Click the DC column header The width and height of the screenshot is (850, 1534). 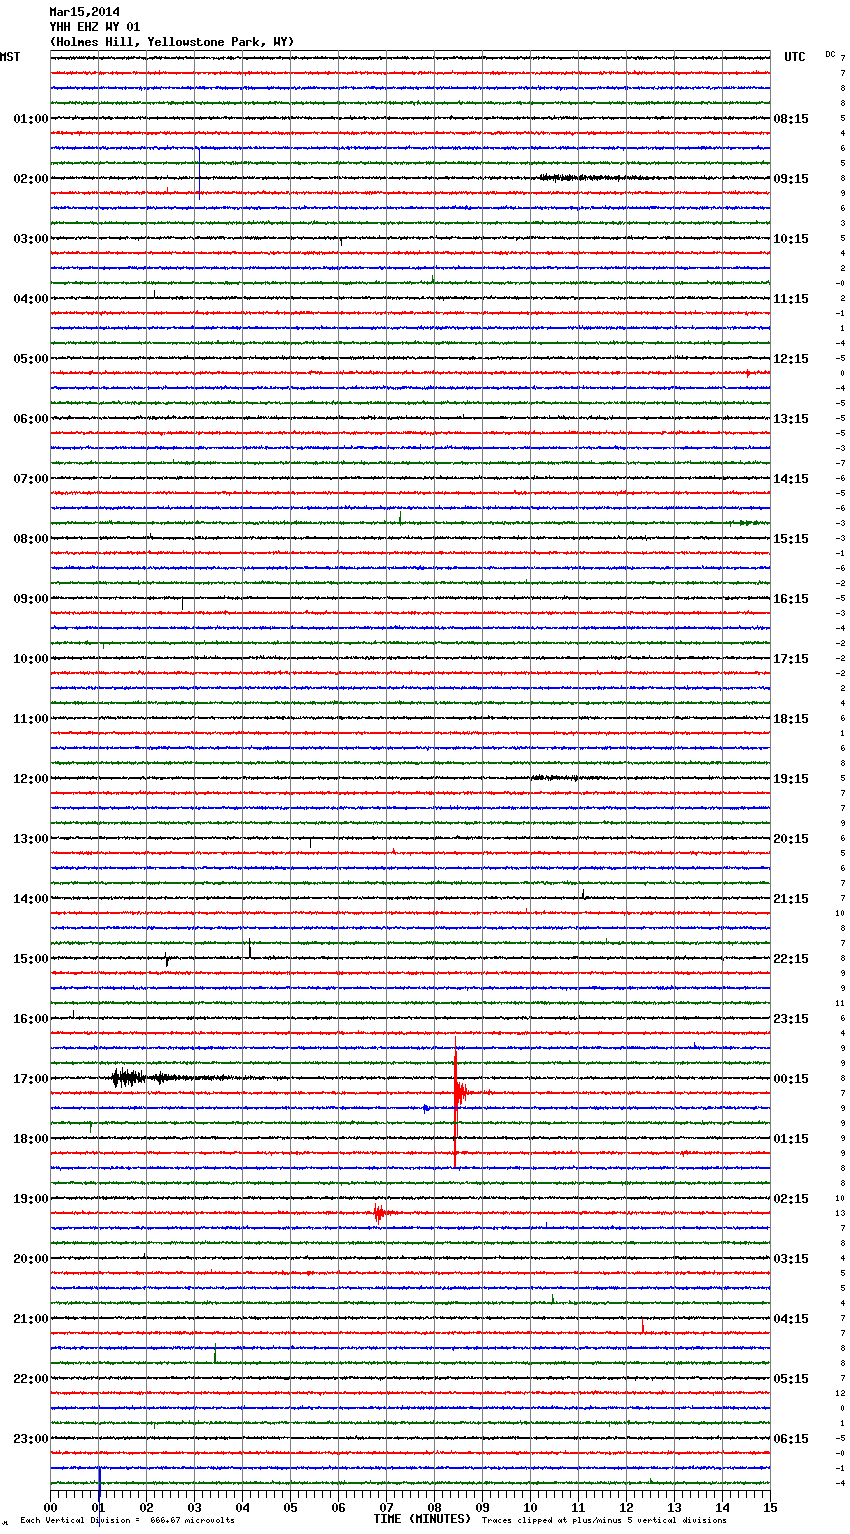(830, 54)
